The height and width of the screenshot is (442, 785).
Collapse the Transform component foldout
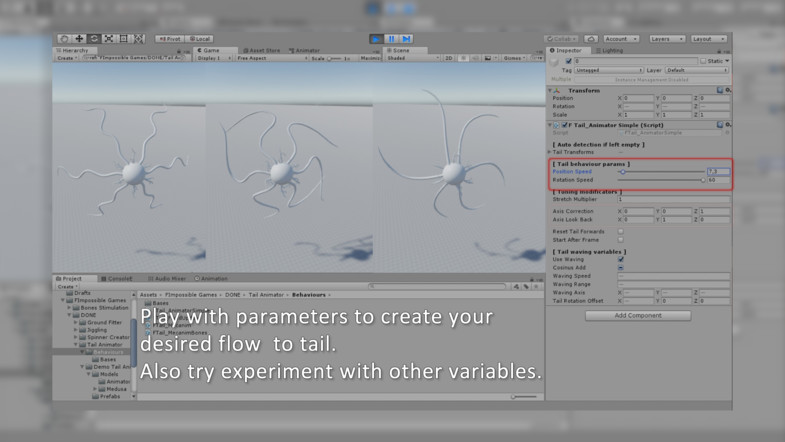tap(550, 91)
